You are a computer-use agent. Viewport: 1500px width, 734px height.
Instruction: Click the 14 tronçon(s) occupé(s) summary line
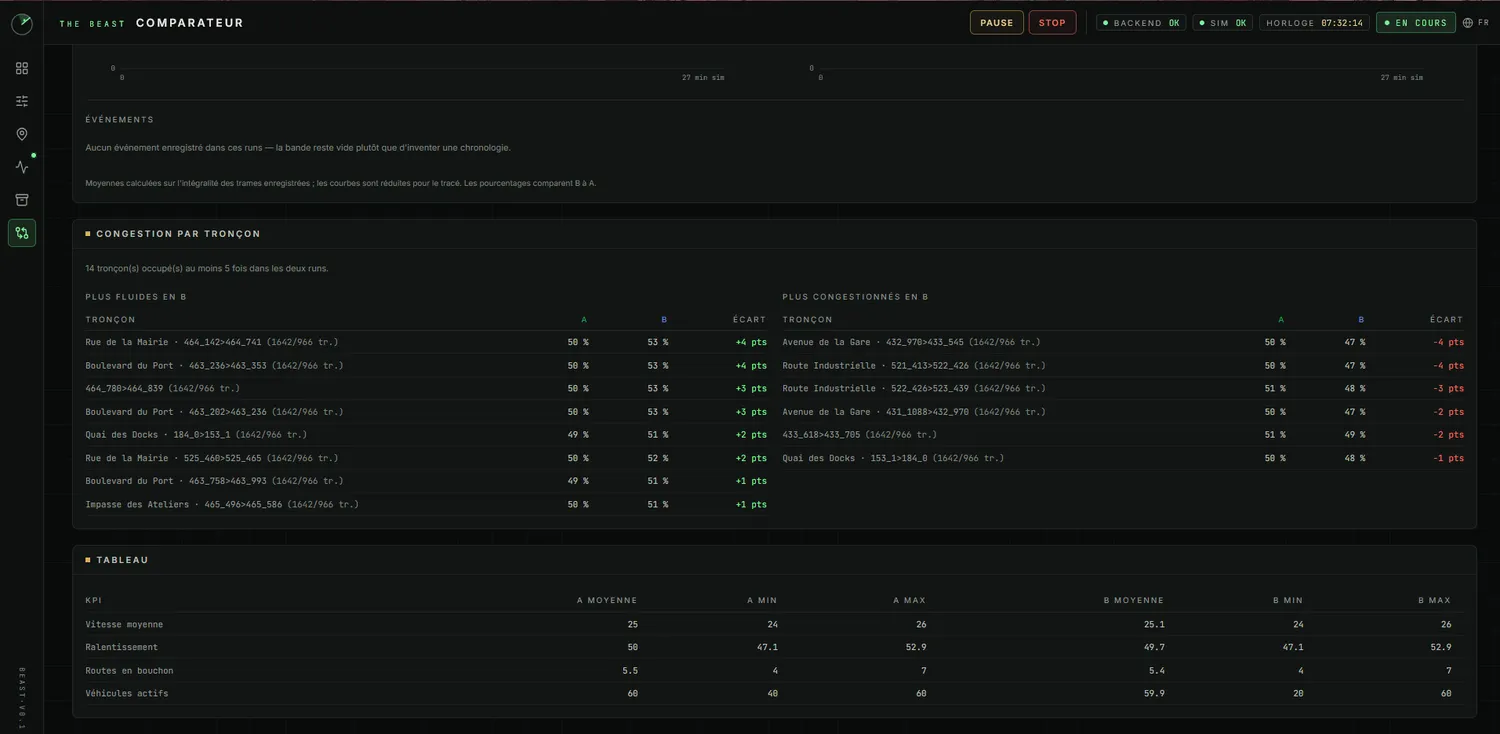tap(207, 269)
